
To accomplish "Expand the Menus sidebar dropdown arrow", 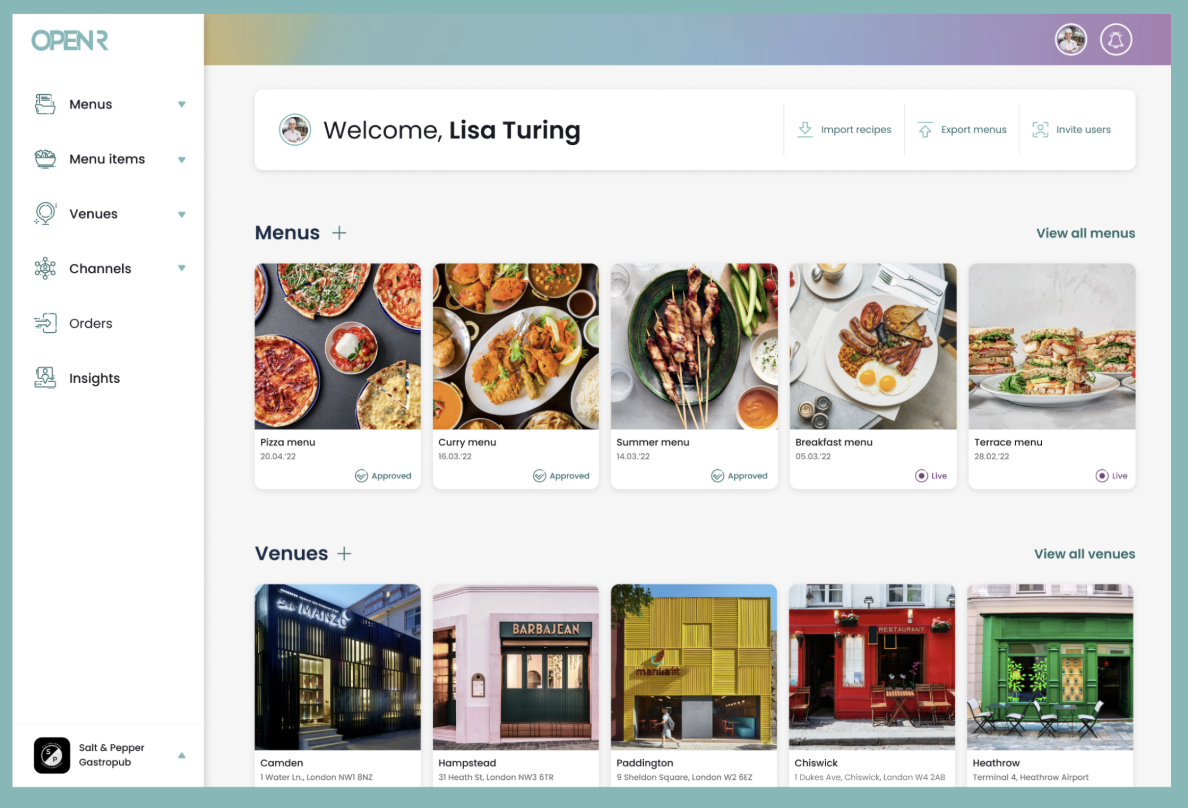I will (x=182, y=105).
